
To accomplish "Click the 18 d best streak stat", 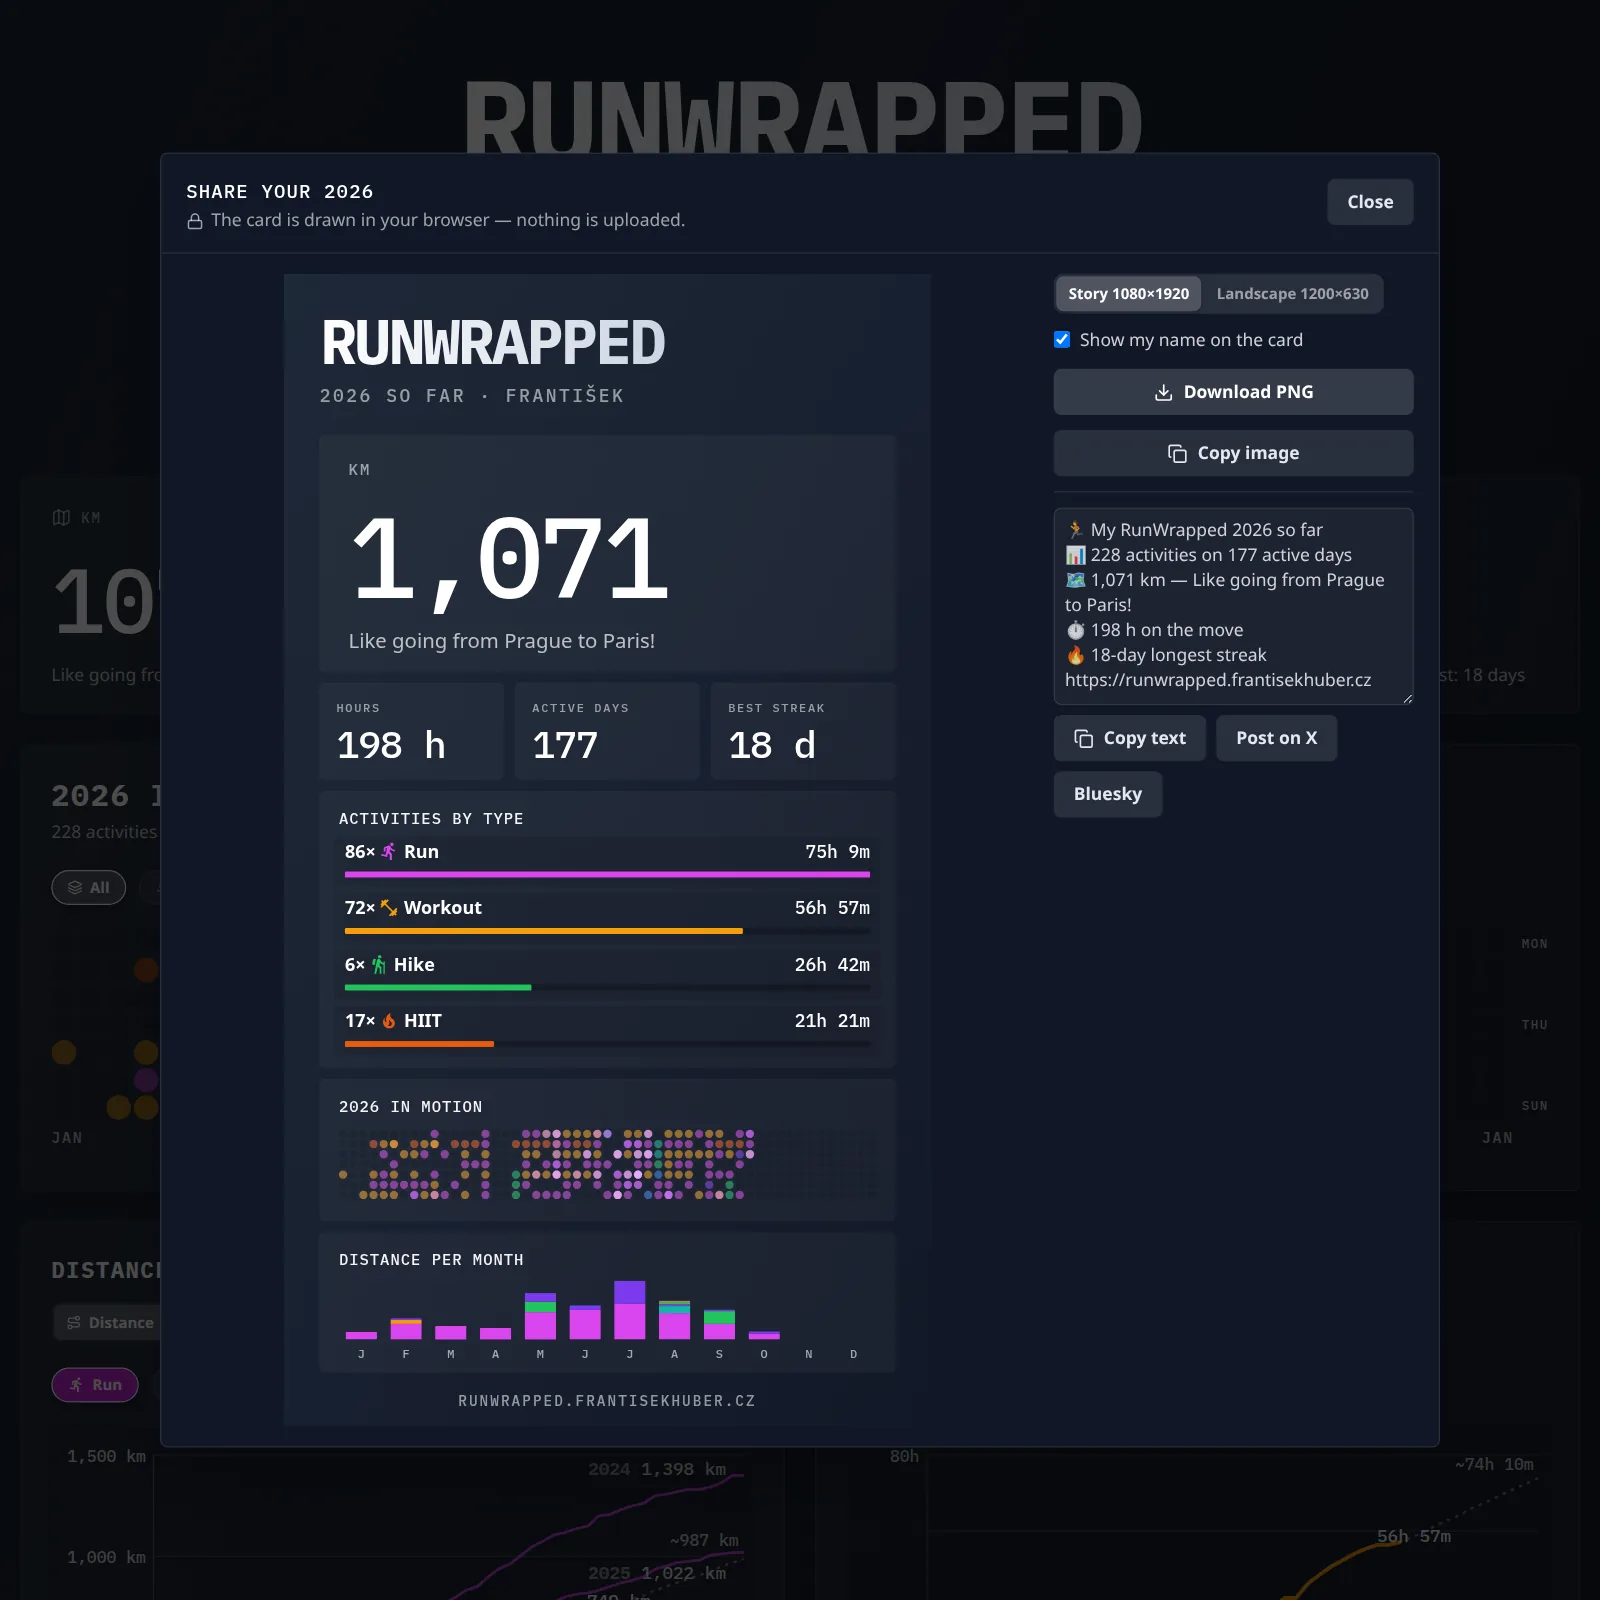I will click(803, 731).
